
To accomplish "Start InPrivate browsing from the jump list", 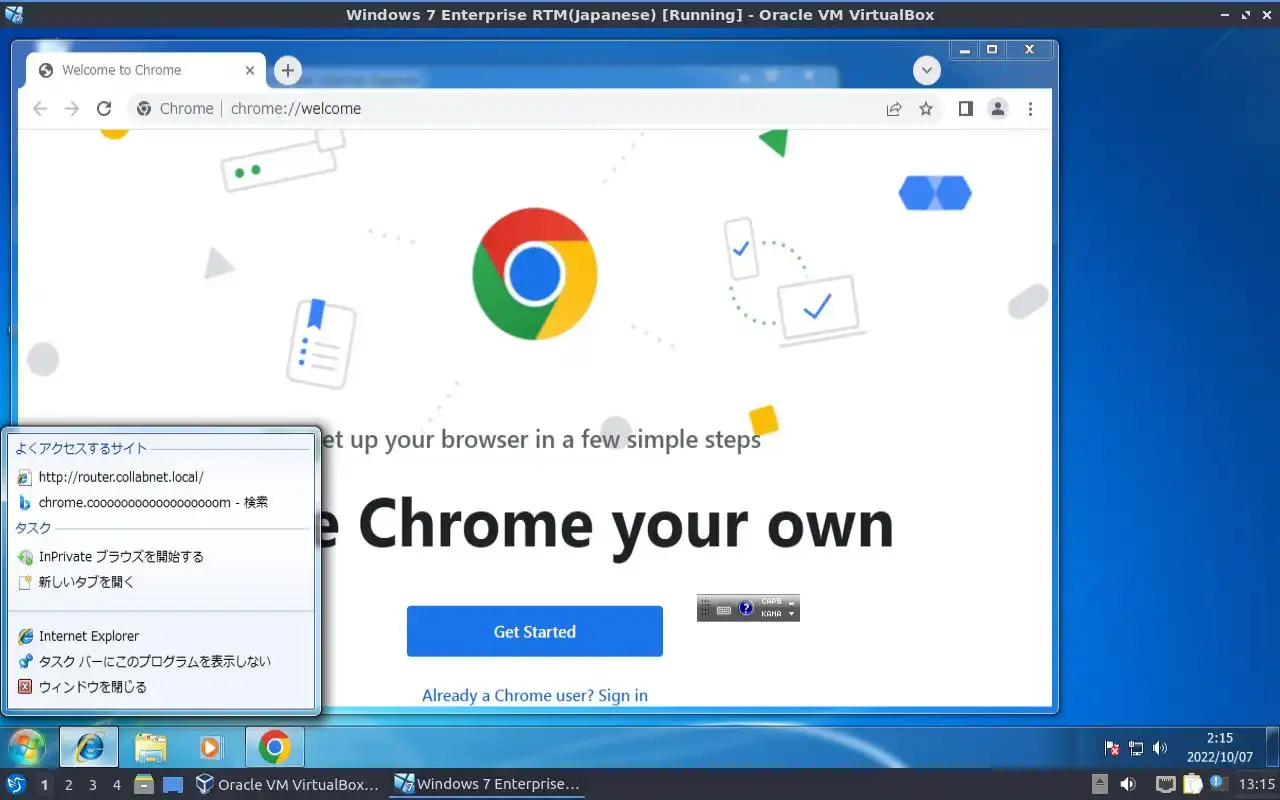I will tap(161, 556).
